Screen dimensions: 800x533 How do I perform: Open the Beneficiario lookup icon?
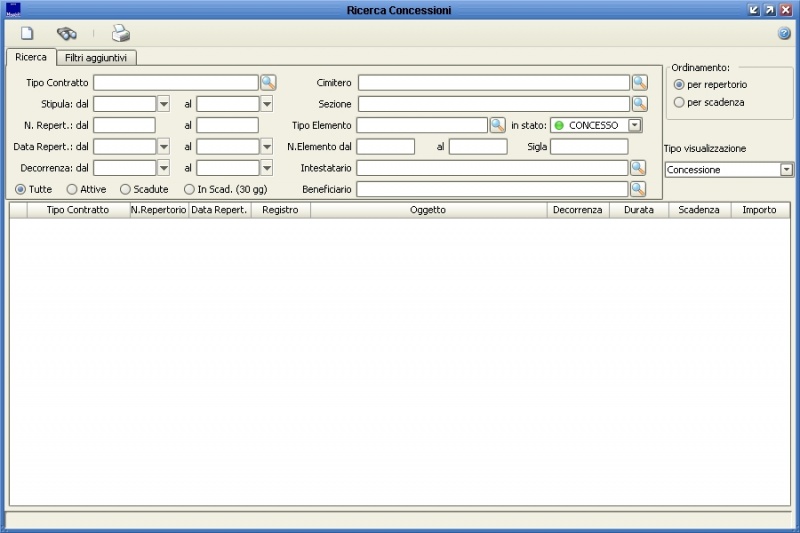(x=638, y=189)
